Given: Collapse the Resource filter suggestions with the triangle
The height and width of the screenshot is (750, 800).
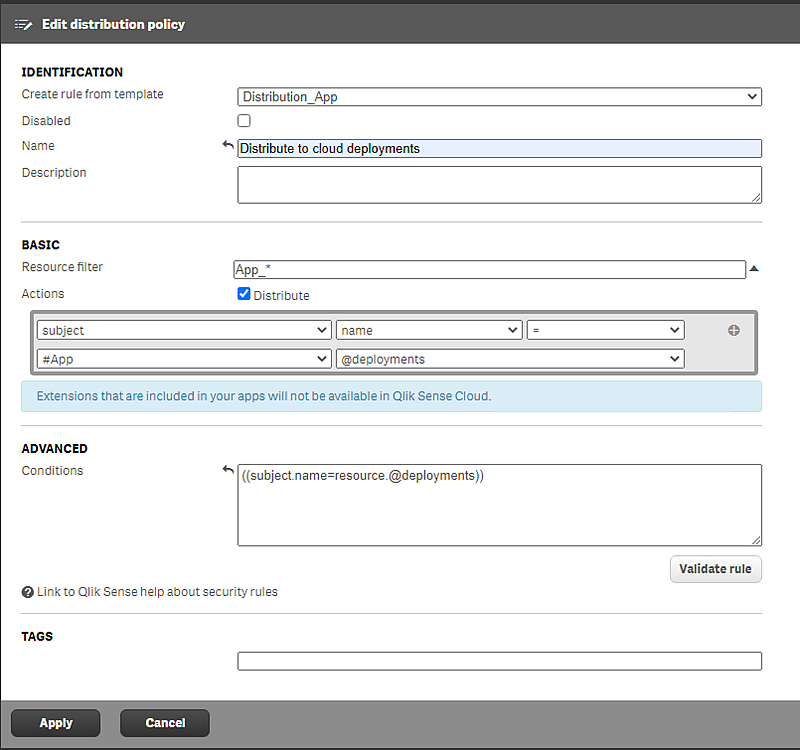Looking at the screenshot, I should [754, 268].
